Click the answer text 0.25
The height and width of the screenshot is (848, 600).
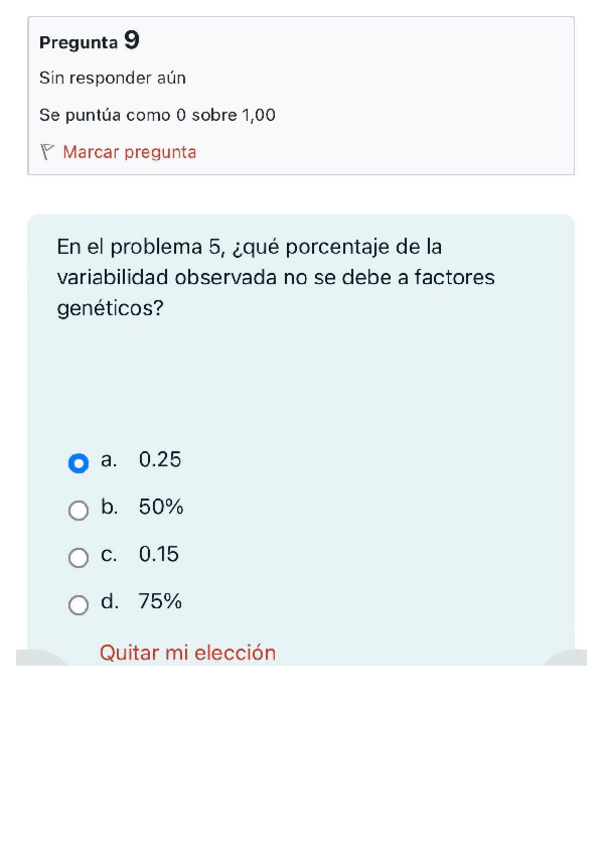160,460
